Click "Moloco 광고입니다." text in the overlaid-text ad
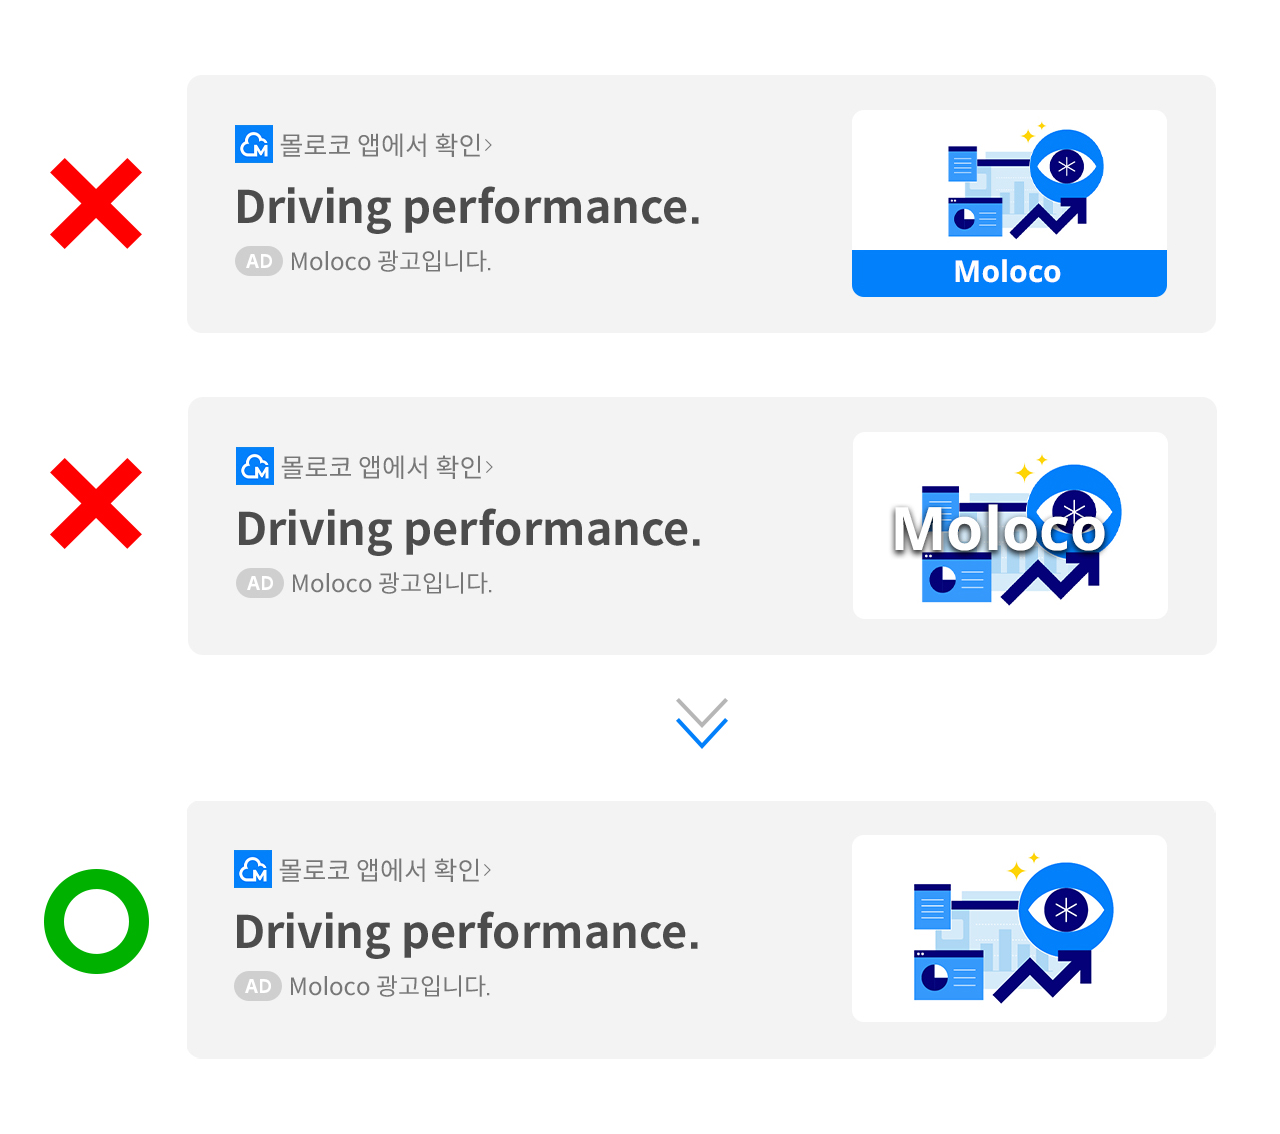This screenshot has height=1134, width=1280. pyautogui.click(x=392, y=583)
